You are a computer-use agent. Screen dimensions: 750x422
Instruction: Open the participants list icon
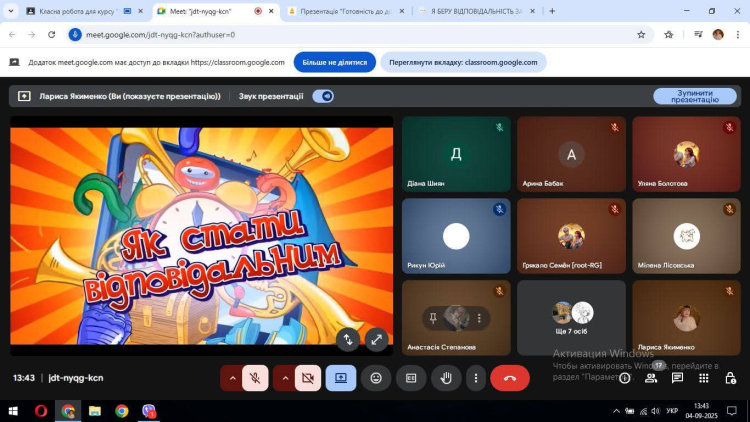click(x=651, y=378)
